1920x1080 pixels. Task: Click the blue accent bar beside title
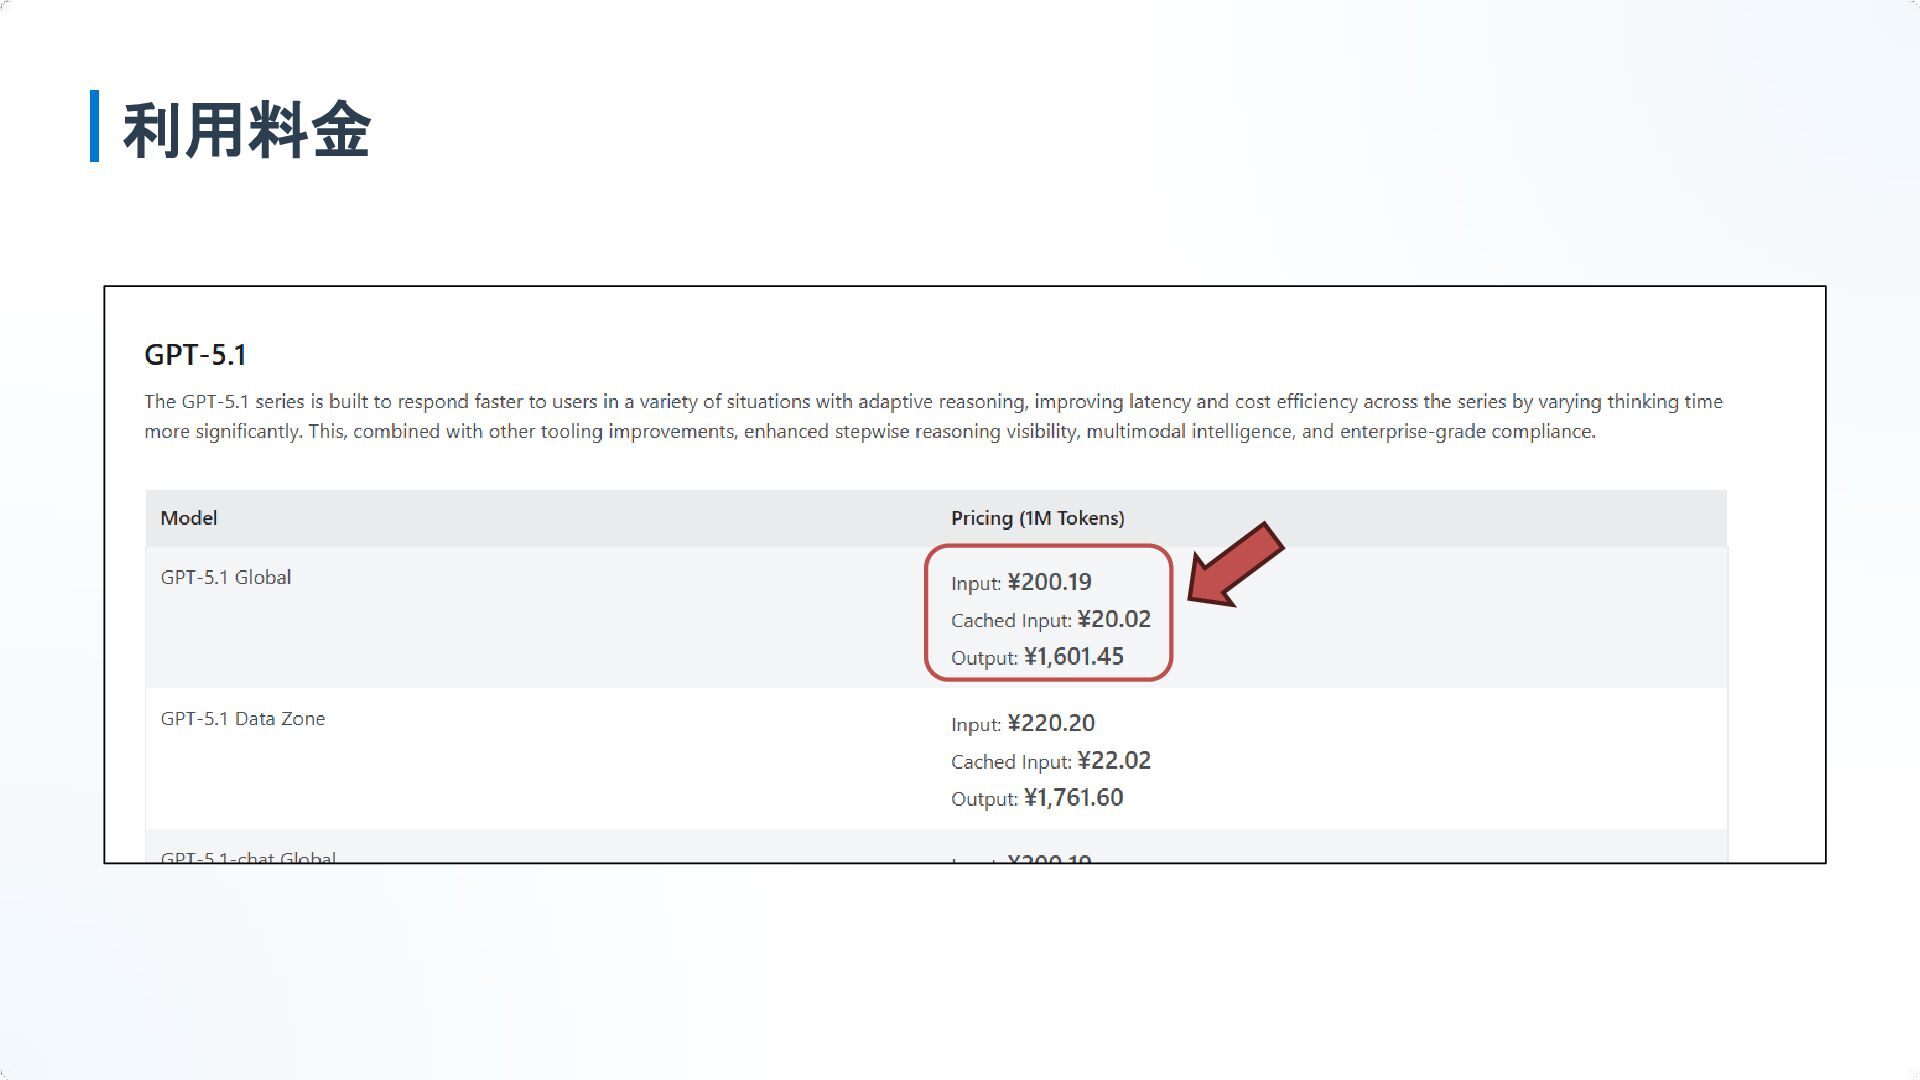94,126
